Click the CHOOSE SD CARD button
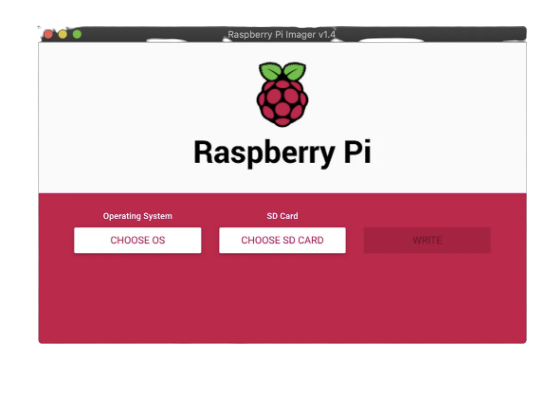Viewport: 557px width, 394px height. click(x=282, y=240)
